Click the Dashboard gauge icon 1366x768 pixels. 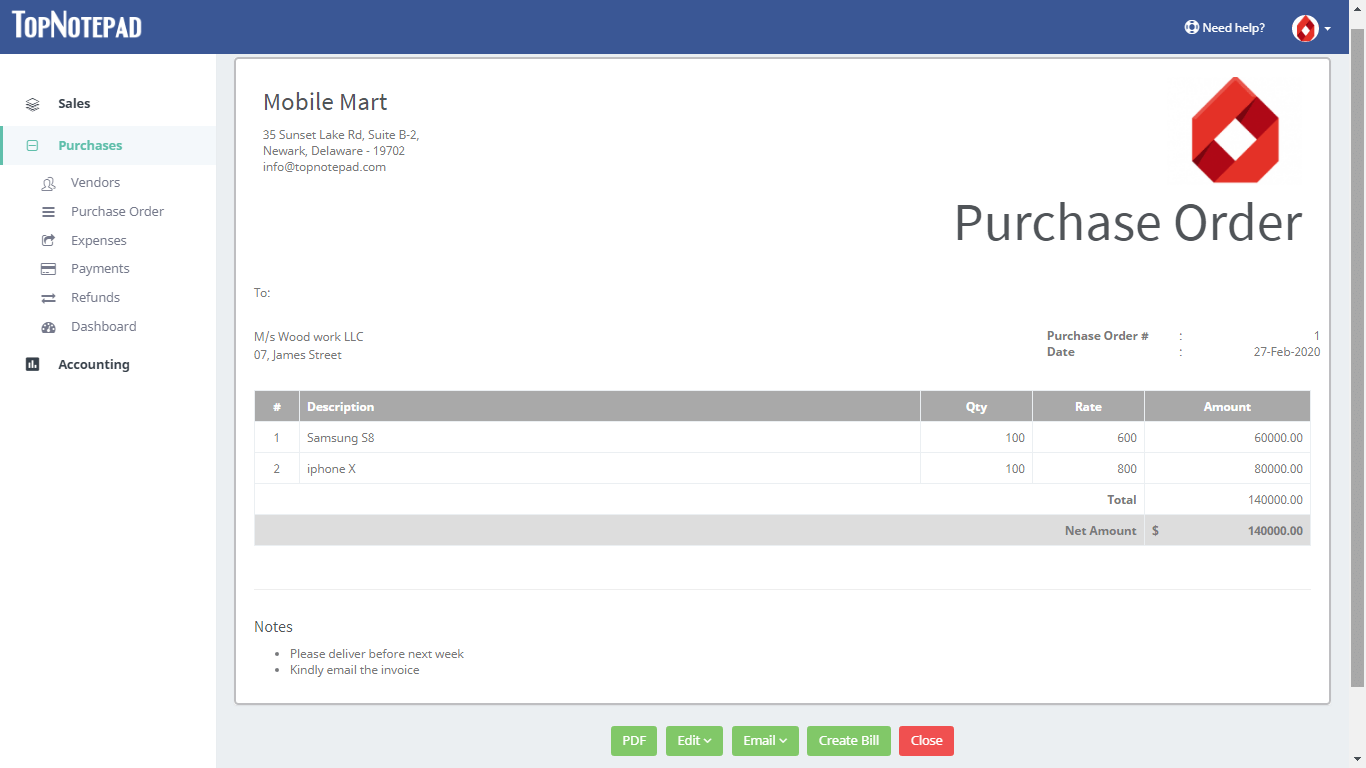pos(48,327)
